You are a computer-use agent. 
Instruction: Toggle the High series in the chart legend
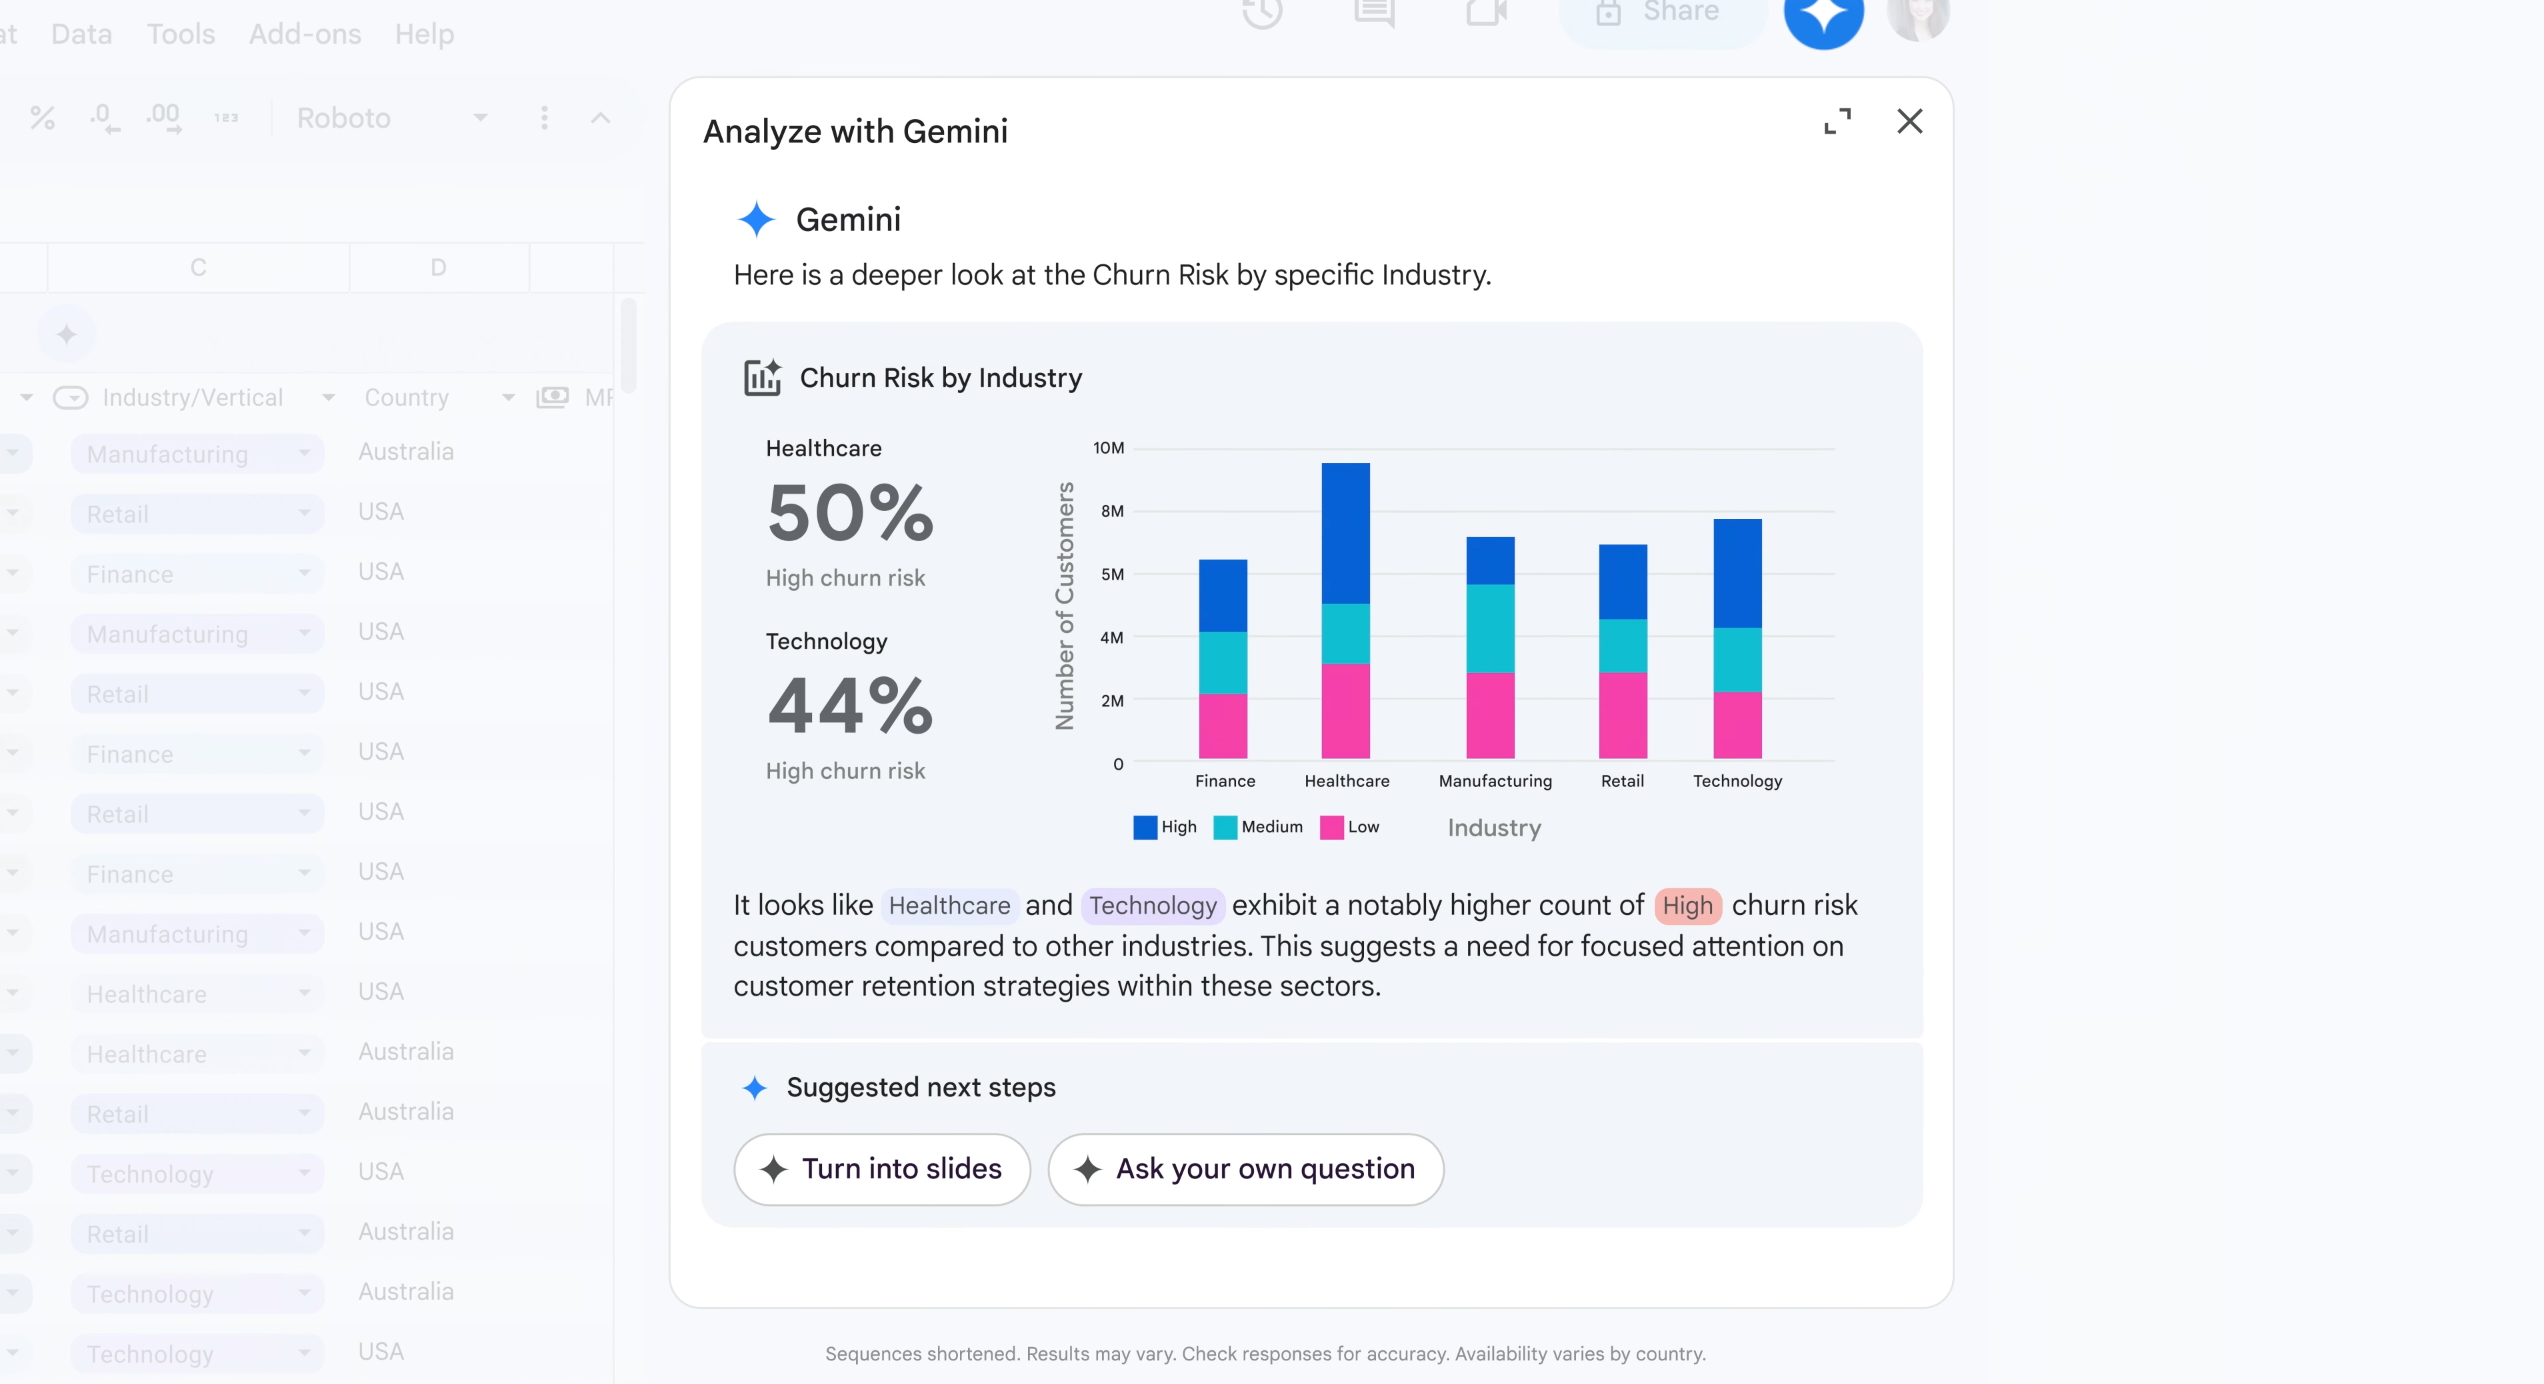click(x=1163, y=826)
